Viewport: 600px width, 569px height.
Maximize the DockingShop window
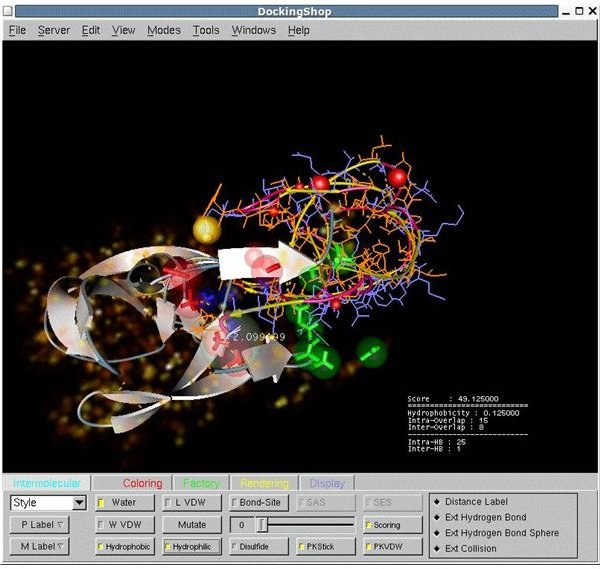[579, 11]
